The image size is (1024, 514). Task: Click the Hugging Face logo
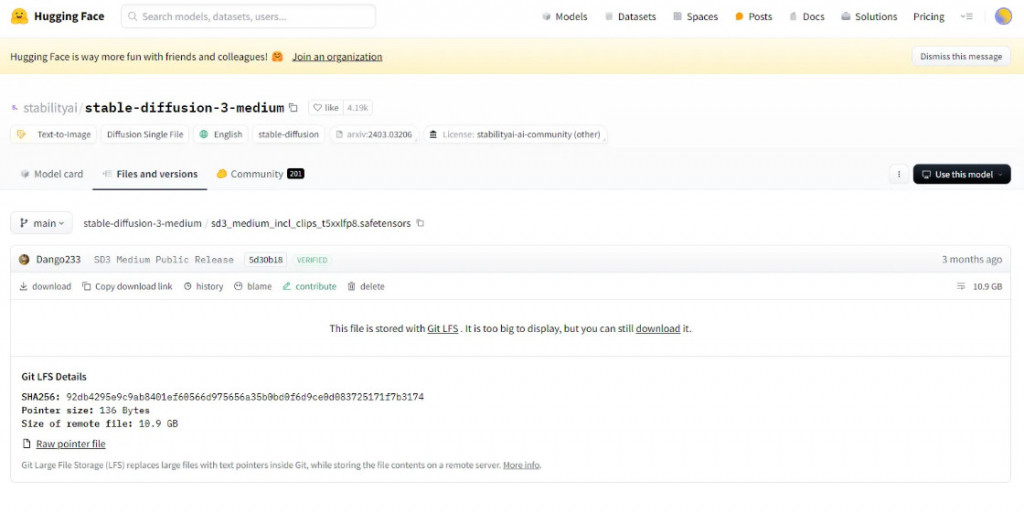click(x=57, y=16)
